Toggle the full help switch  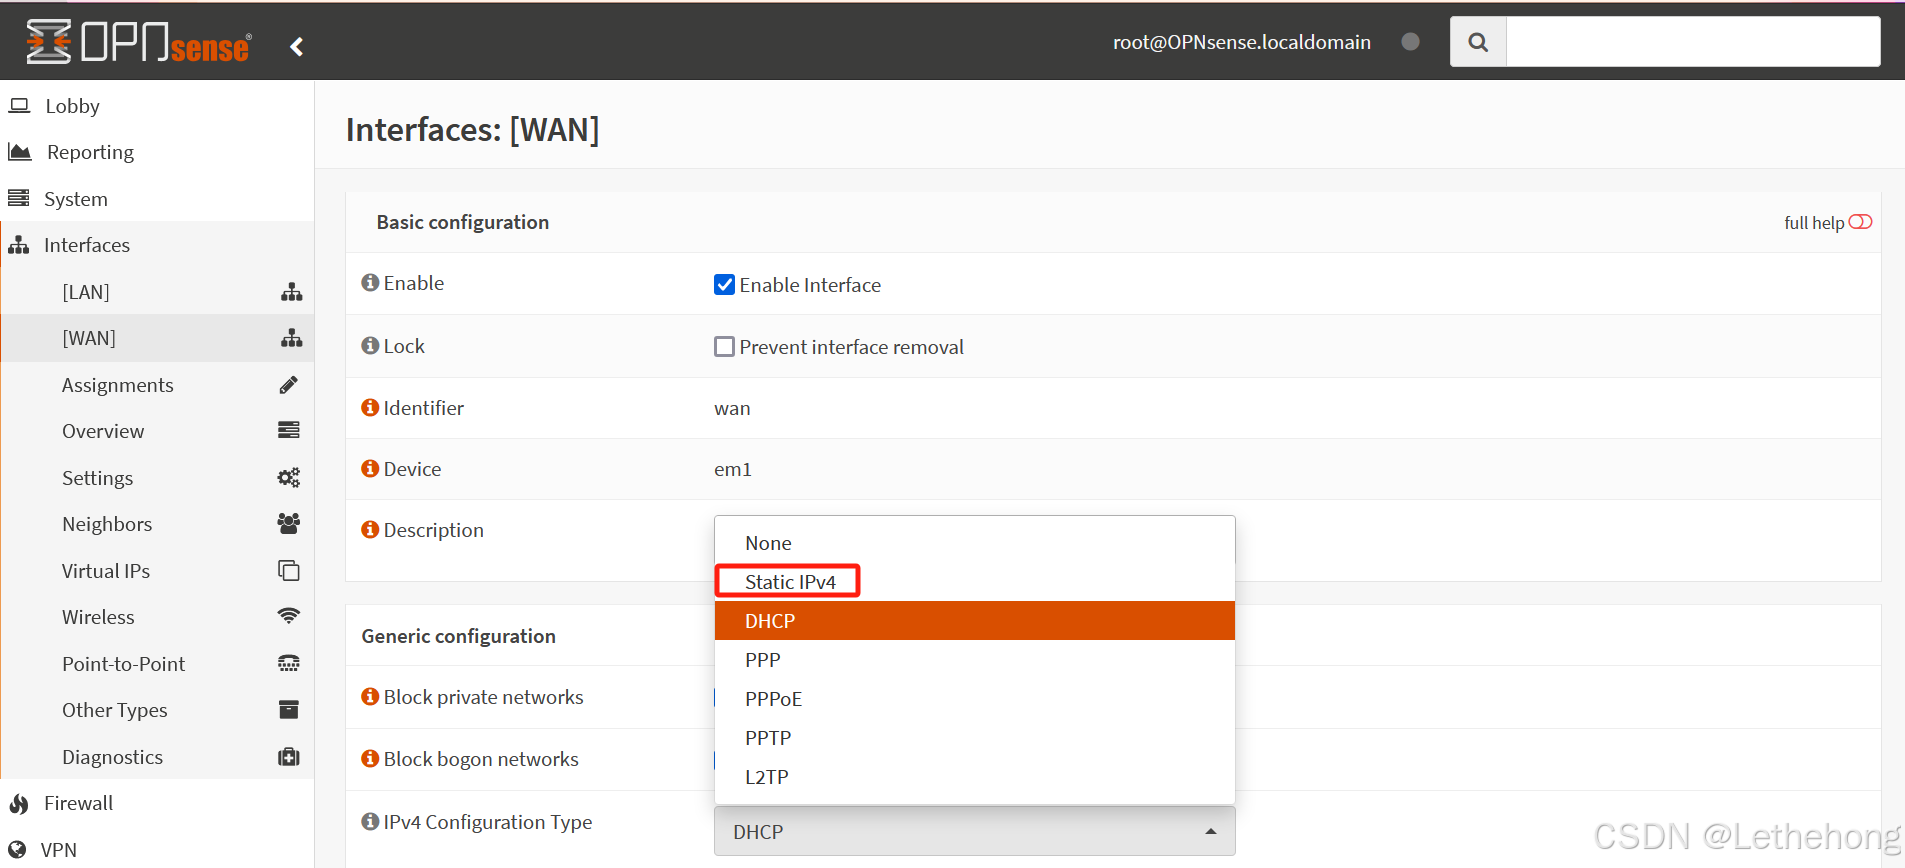[1860, 222]
